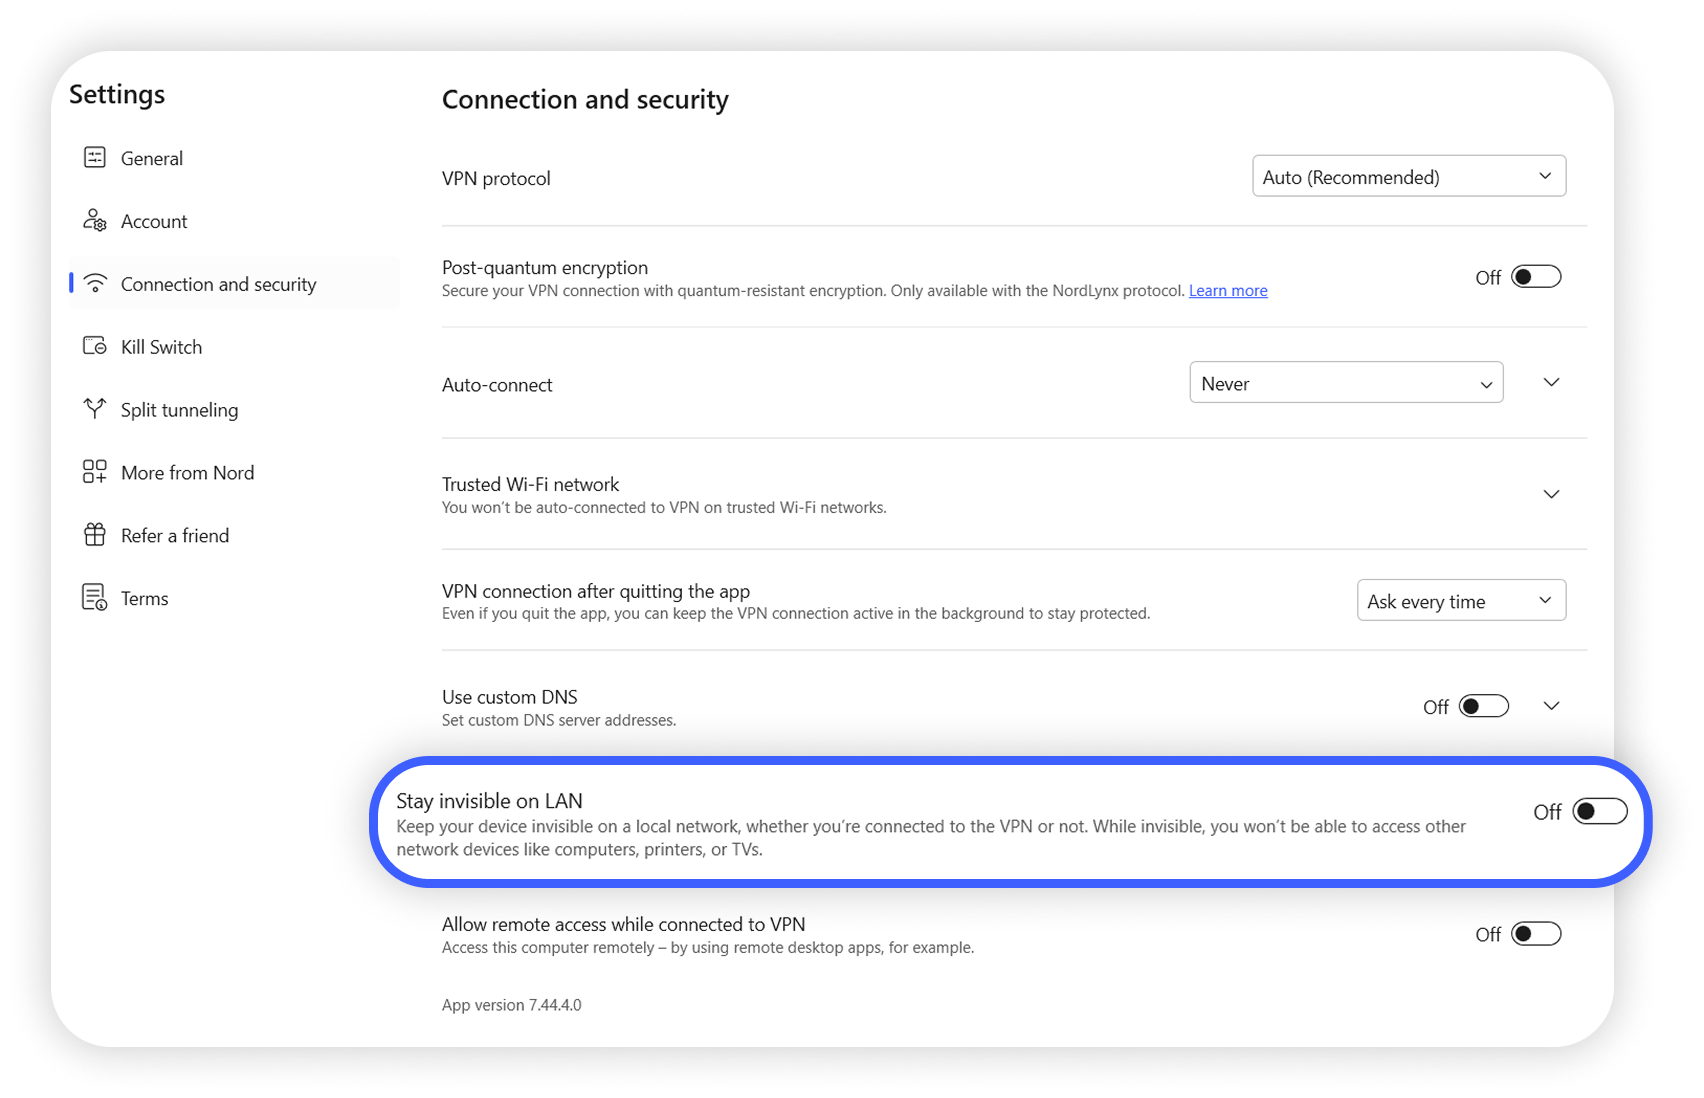This screenshot has width=1704, height=1098.
Task: Open Terms using the document icon
Action: click(x=95, y=597)
